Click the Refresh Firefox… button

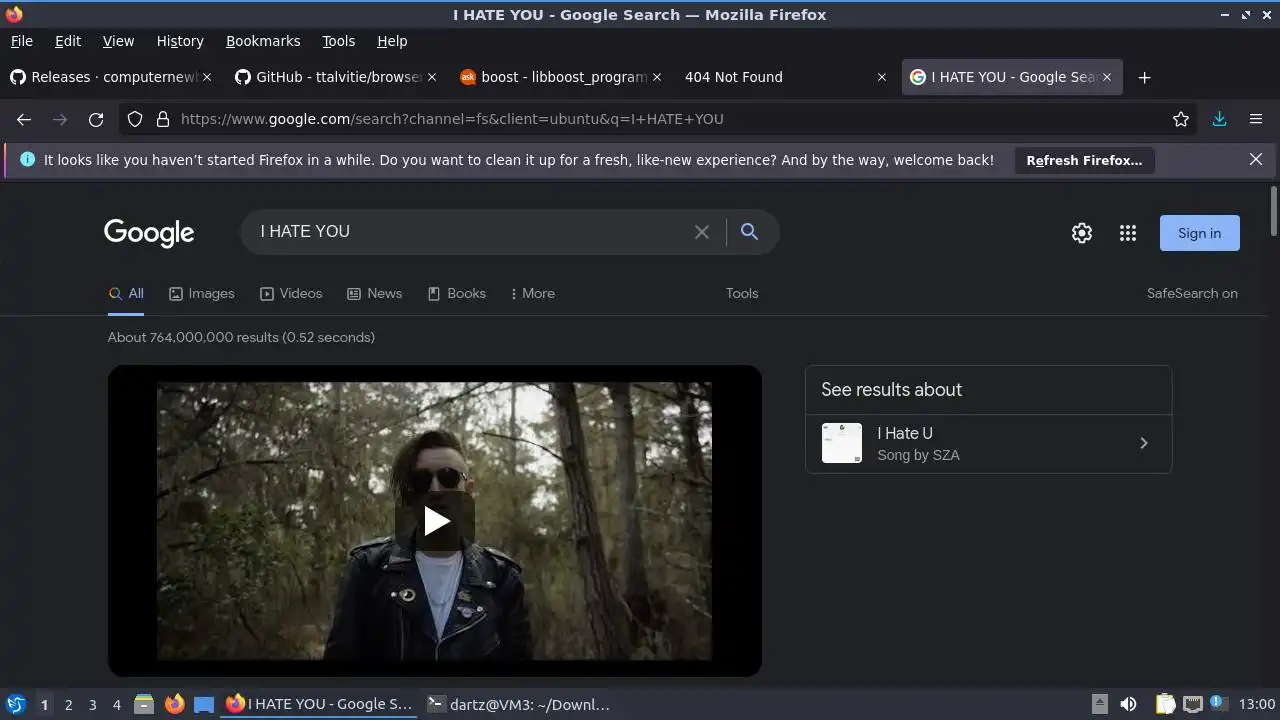point(1084,160)
